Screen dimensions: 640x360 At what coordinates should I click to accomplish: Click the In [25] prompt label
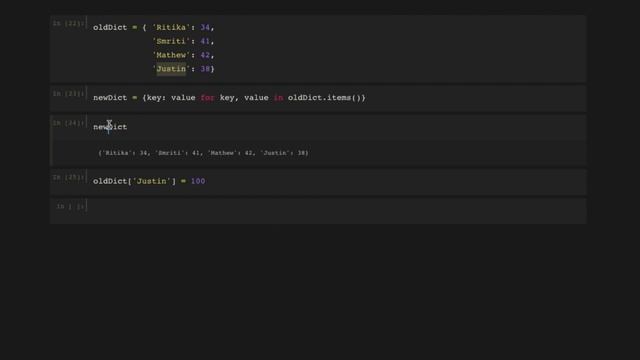click(x=69, y=178)
